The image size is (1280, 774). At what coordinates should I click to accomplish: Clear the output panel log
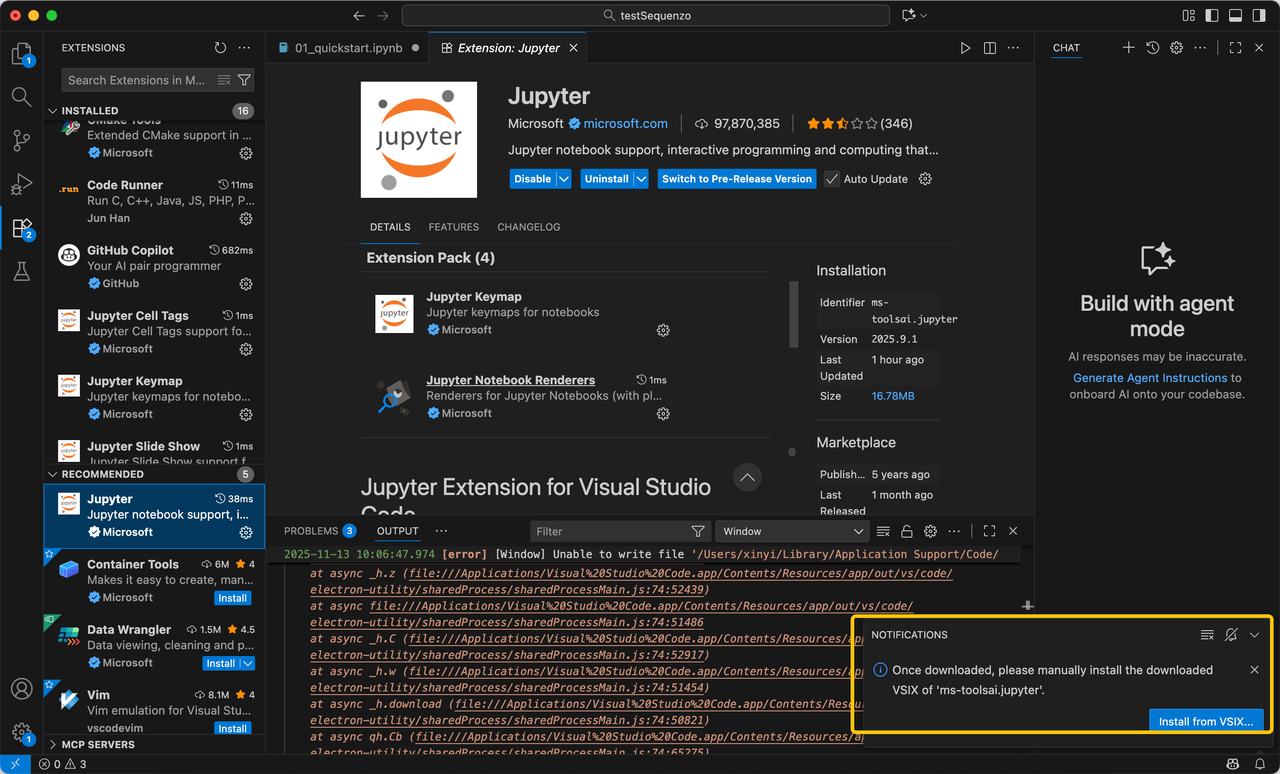pyautogui.click(x=883, y=531)
